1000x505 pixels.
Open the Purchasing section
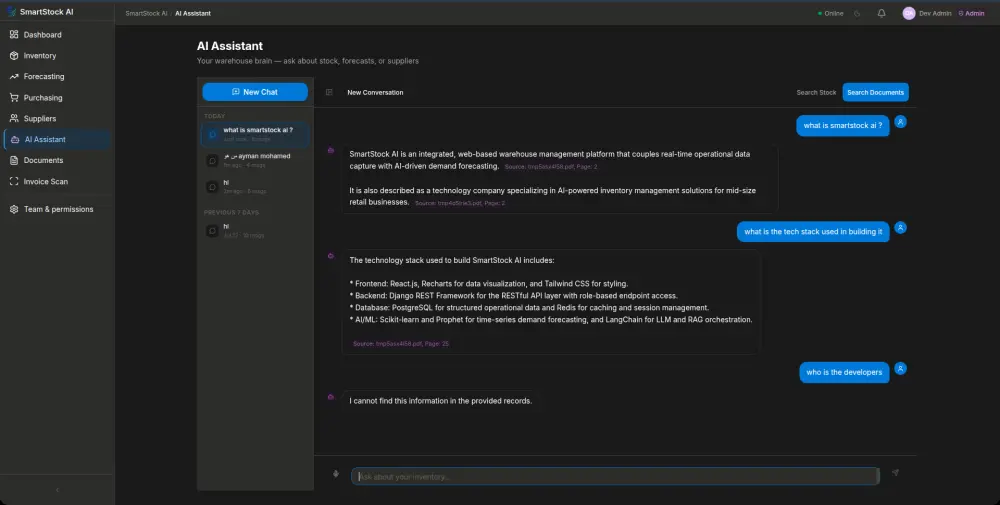[x=56, y=98]
